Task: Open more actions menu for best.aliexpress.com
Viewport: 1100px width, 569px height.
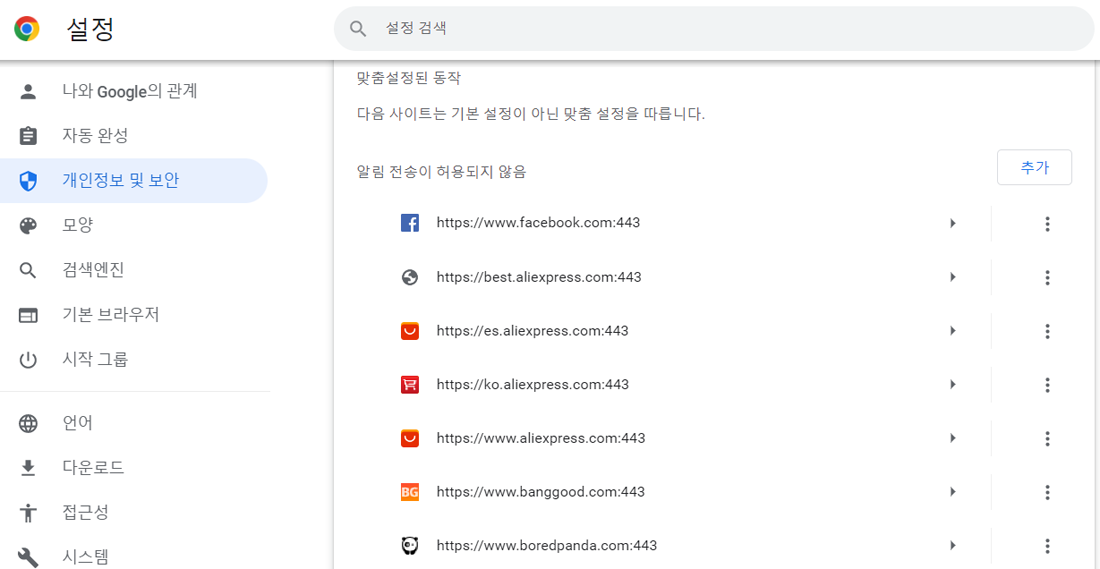Action: (x=1047, y=278)
